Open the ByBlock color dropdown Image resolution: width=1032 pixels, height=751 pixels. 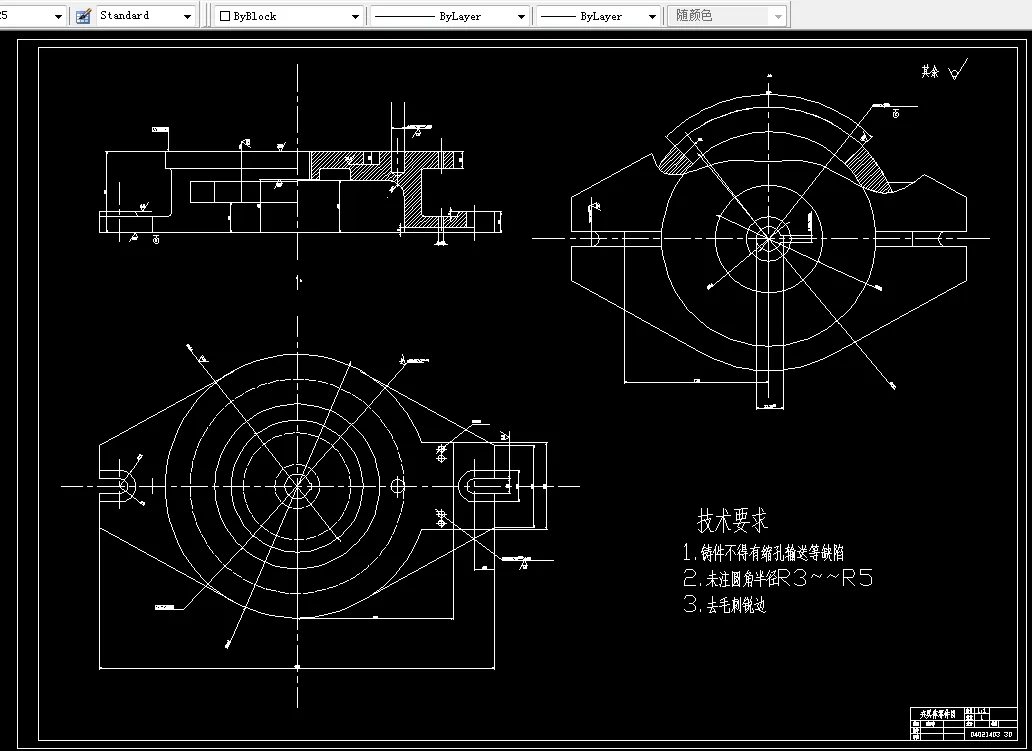click(x=354, y=15)
